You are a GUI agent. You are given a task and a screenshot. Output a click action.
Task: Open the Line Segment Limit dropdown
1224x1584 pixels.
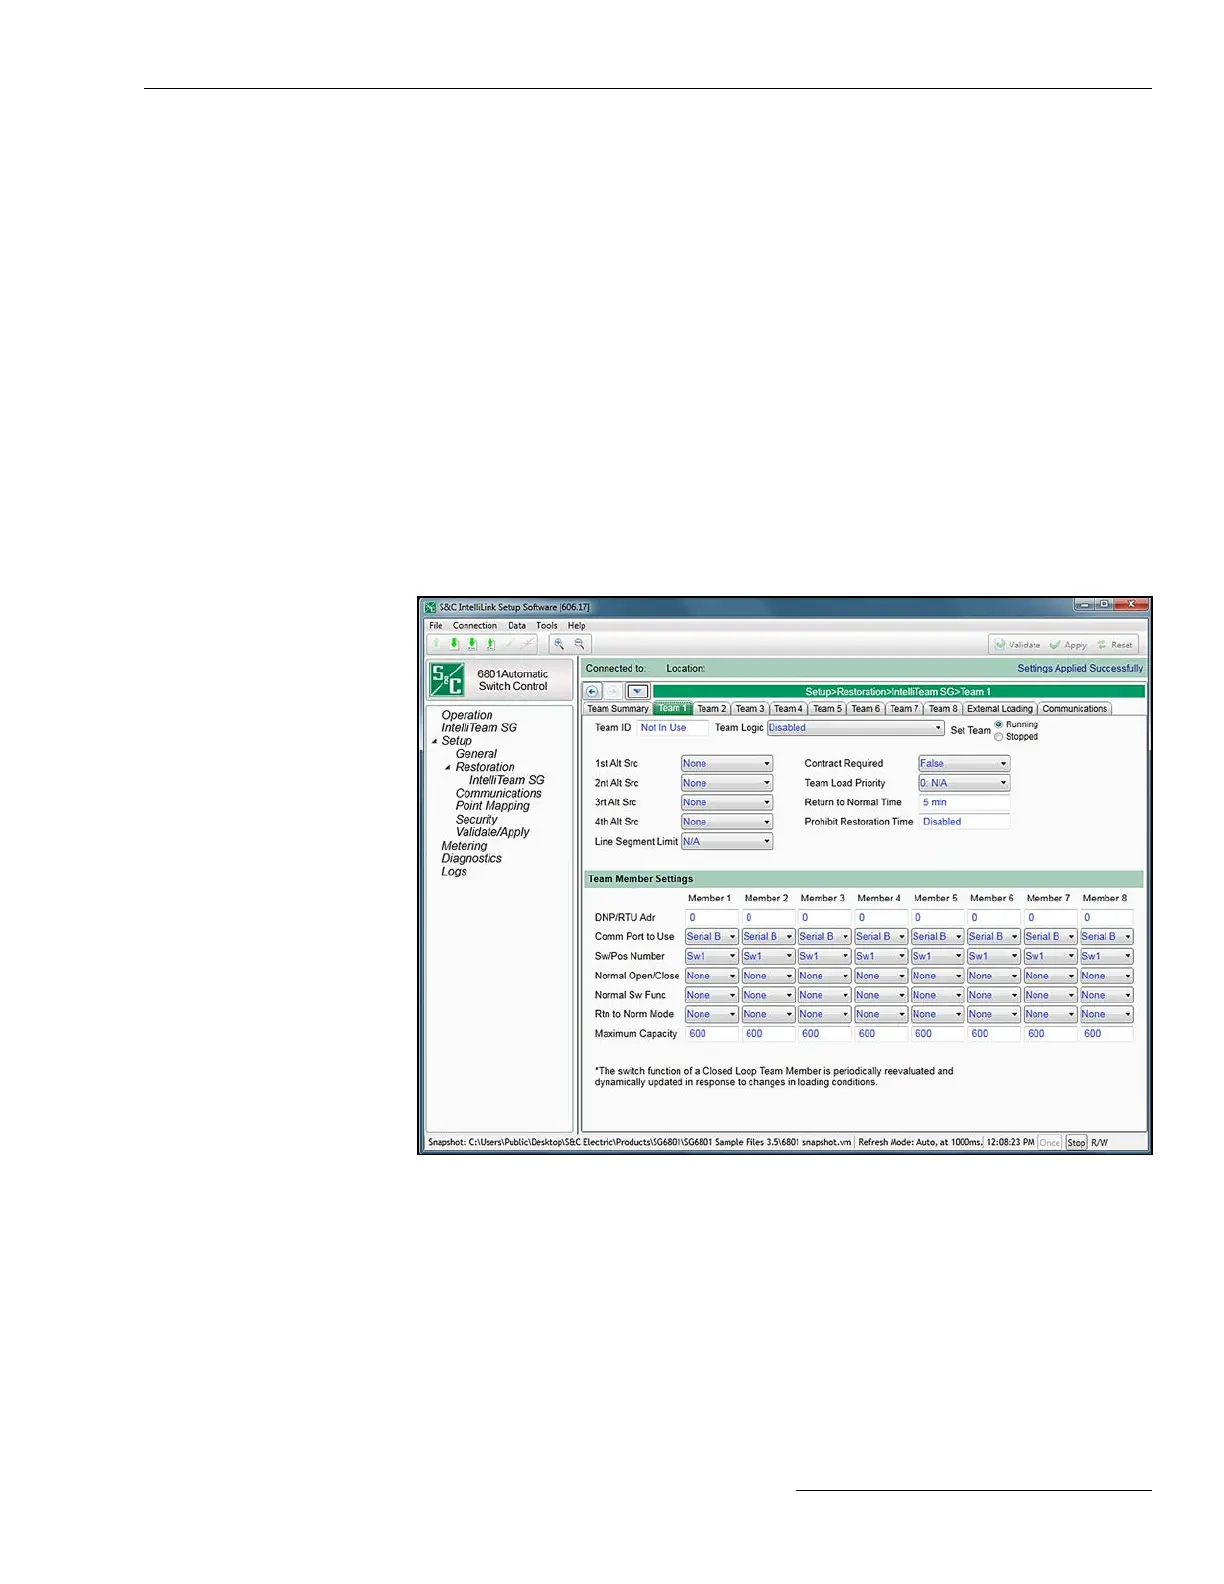pyautogui.click(x=727, y=842)
